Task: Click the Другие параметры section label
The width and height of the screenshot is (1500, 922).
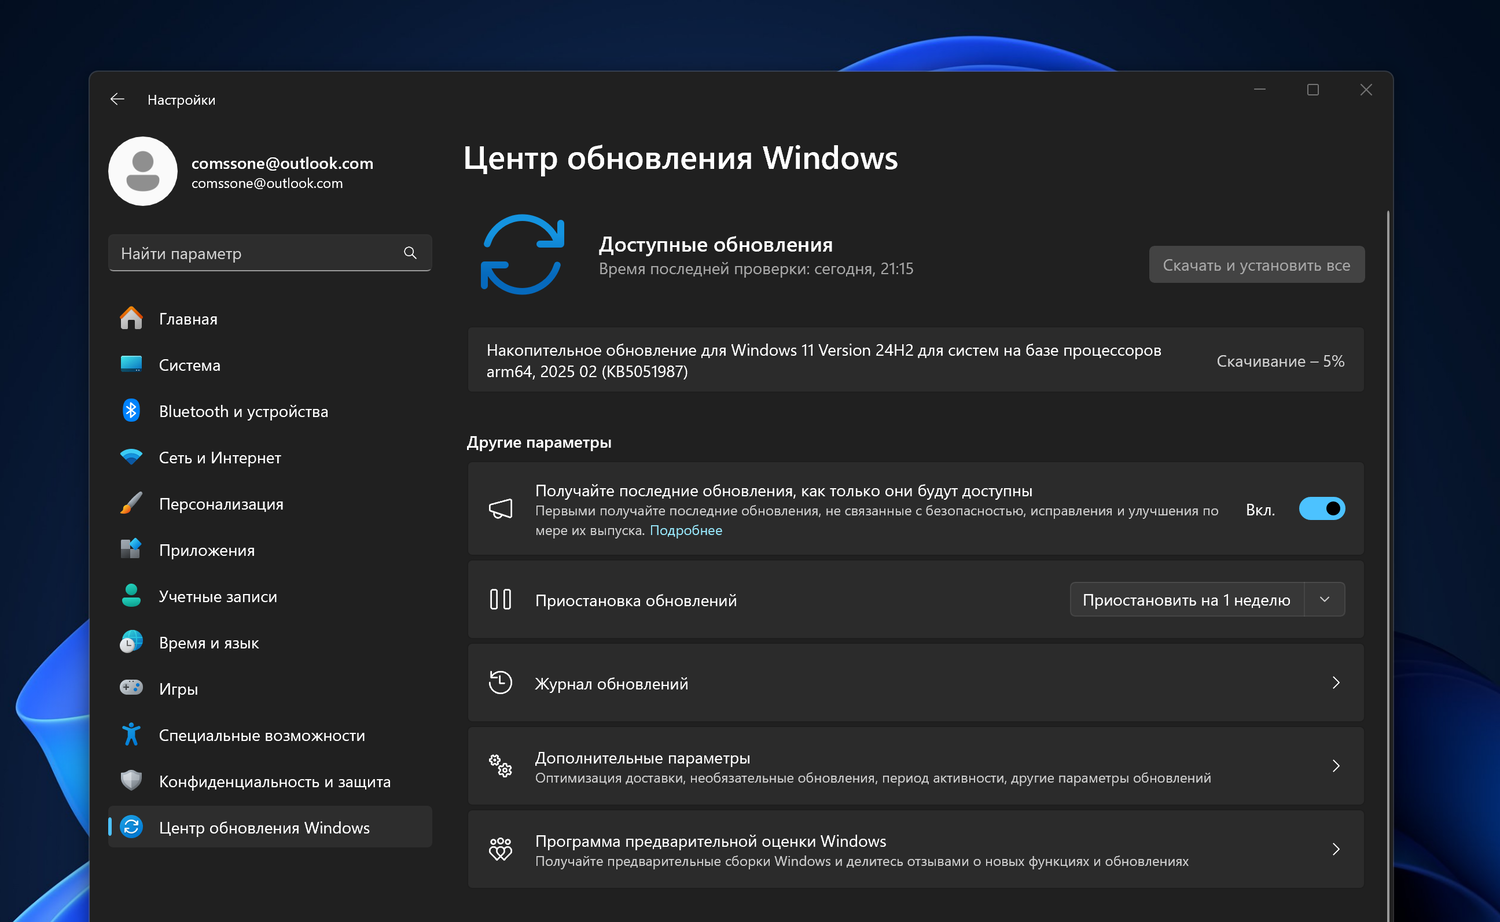Action: pos(539,442)
